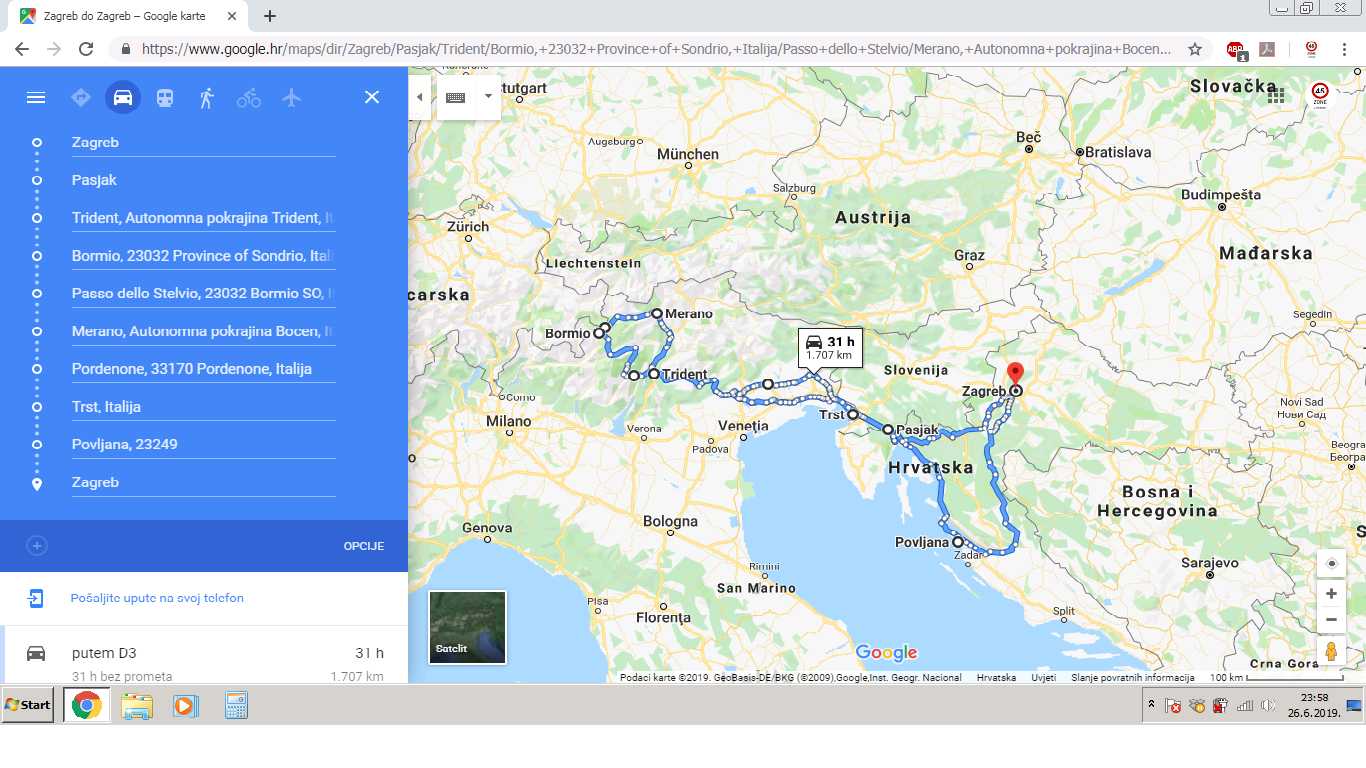1366x768 pixels.
Task: Edit the Pordenone waypoint field
Action: click(x=203, y=369)
